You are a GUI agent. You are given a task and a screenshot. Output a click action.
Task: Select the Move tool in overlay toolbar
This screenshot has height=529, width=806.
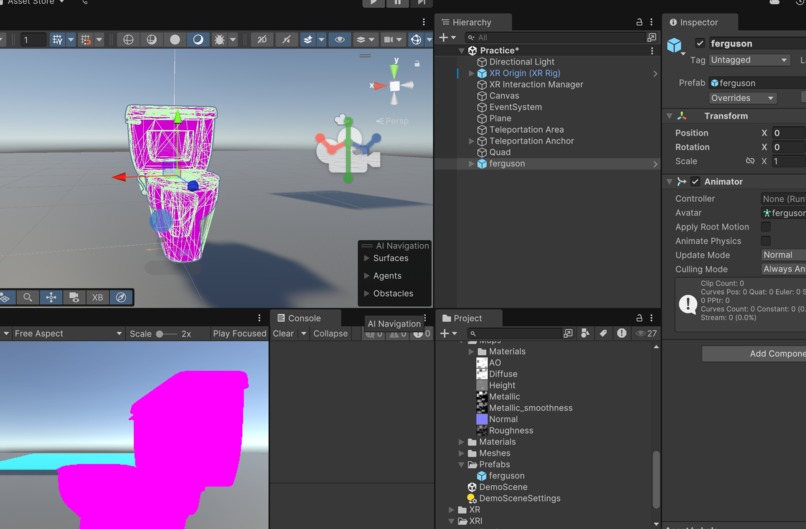pos(51,297)
